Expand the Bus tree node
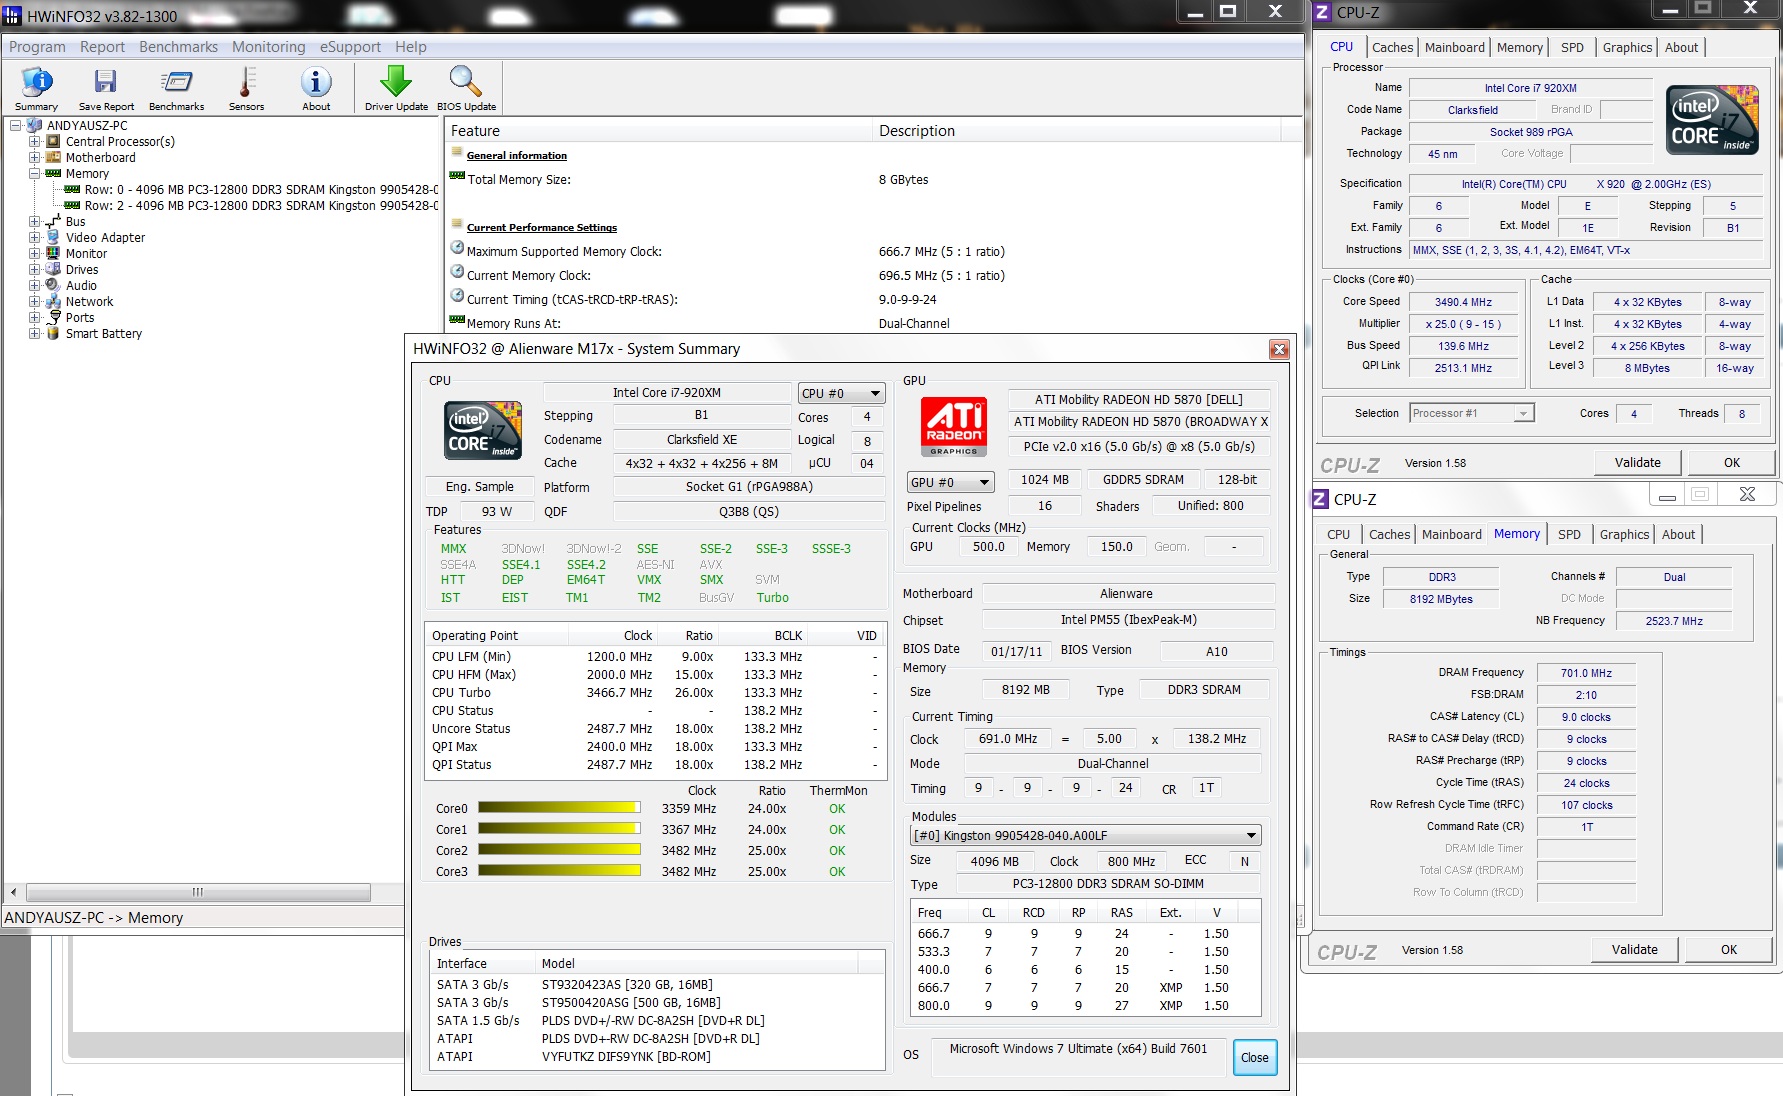 [35, 222]
